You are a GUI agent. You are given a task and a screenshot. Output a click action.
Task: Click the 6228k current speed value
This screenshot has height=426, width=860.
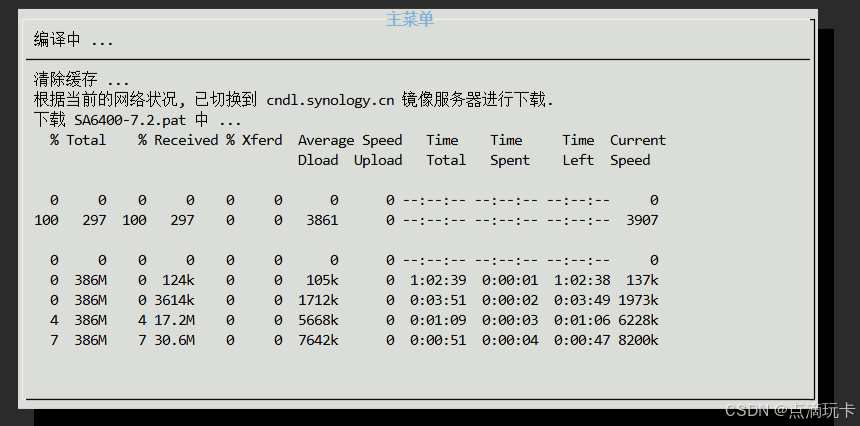[x=638, y=320]
